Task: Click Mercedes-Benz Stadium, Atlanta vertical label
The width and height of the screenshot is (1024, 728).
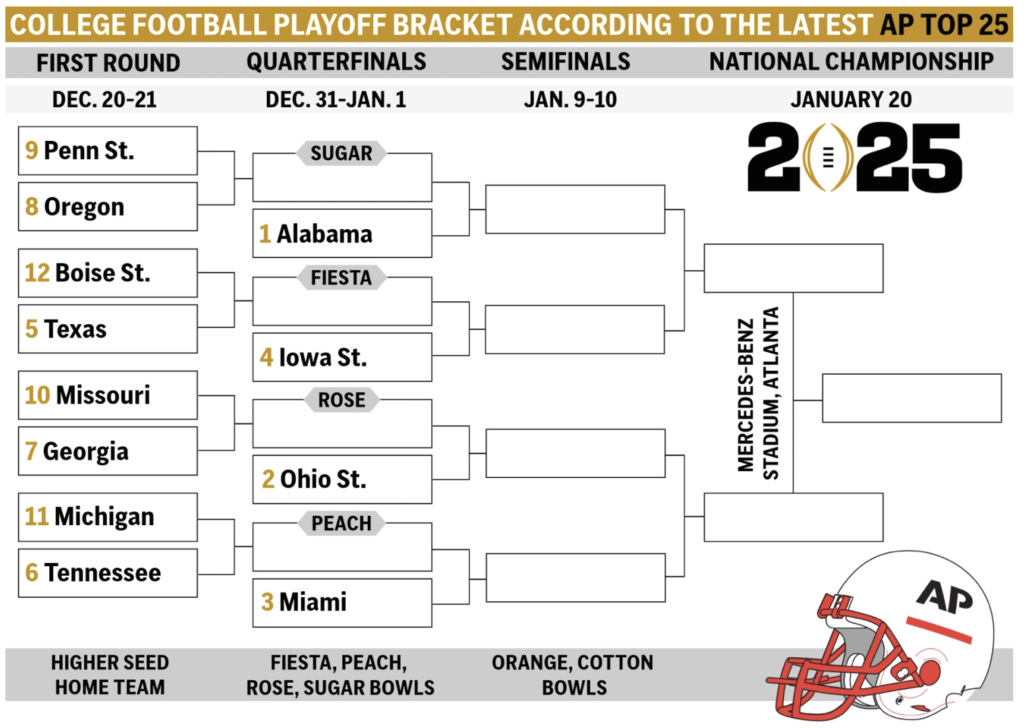Action: pos(758,393)
